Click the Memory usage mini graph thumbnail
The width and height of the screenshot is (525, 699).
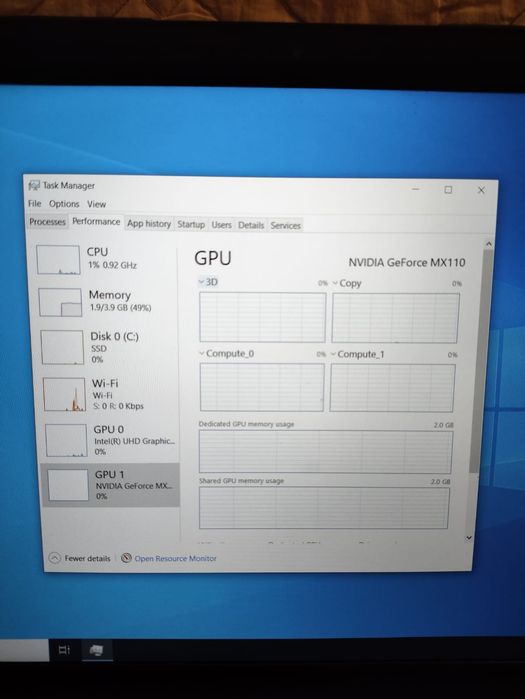tap(60, 302)
